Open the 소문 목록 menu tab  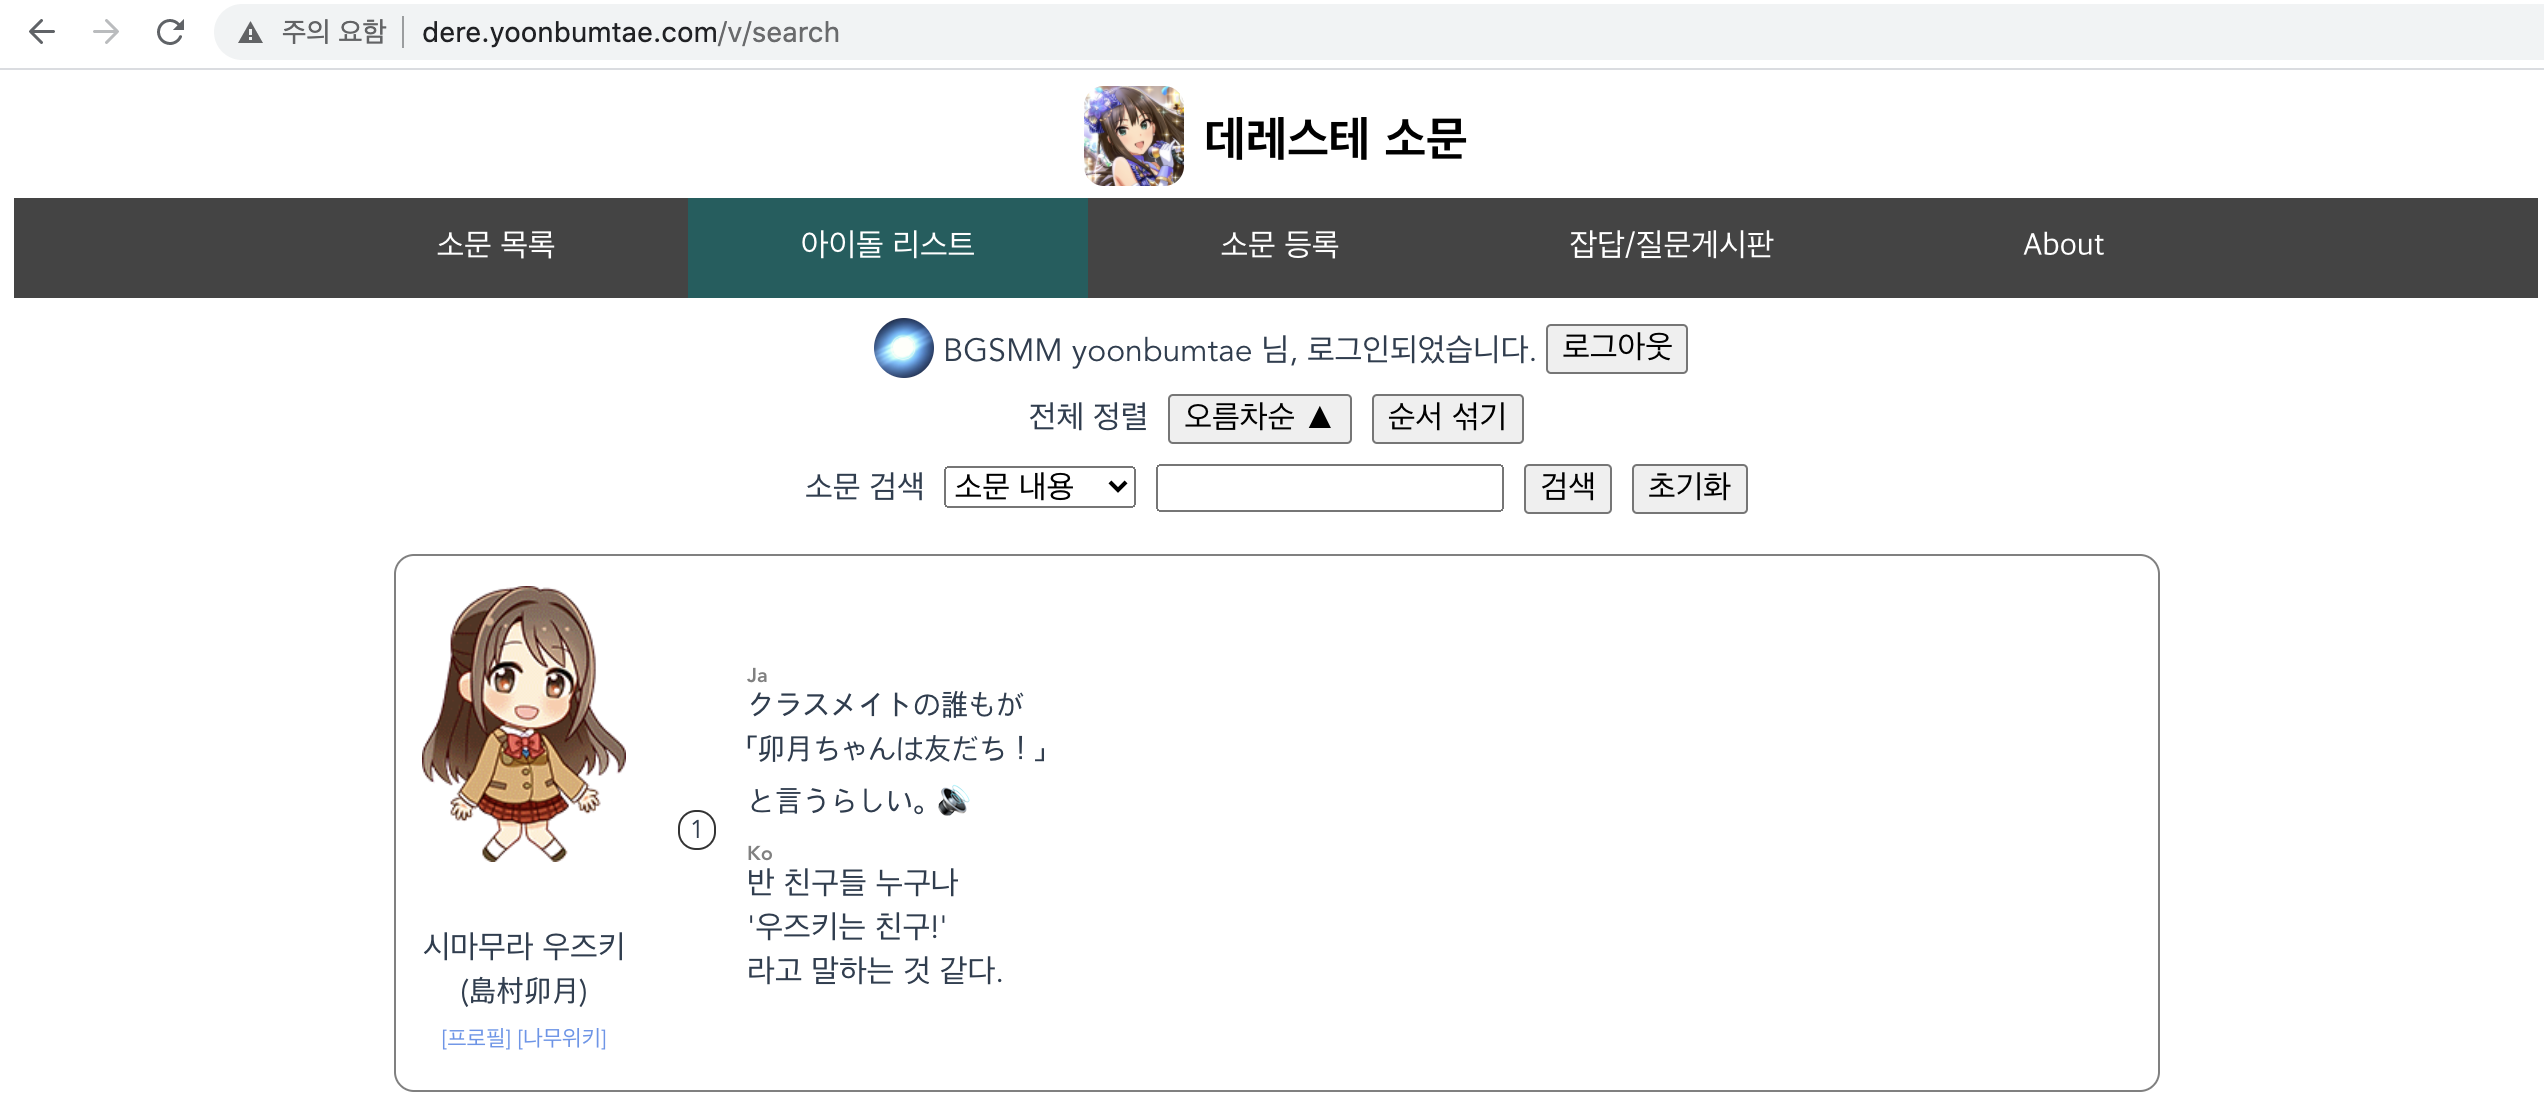496,245
